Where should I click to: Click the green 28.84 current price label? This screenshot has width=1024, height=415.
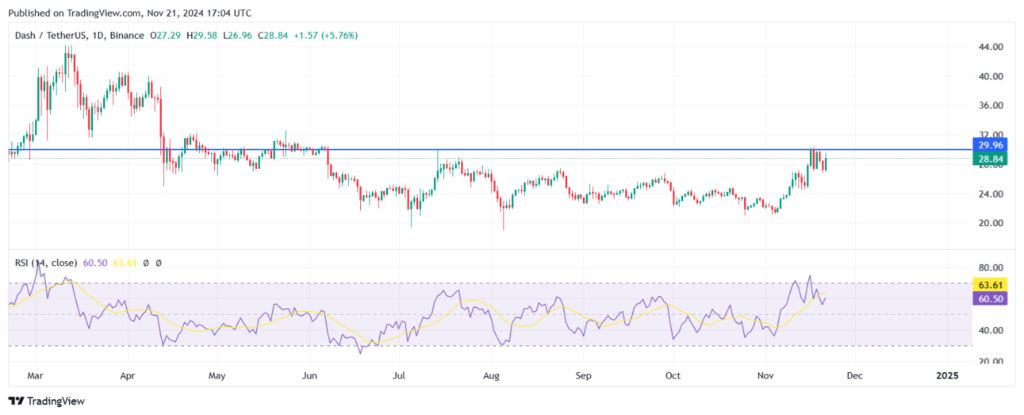(x=990, y=158)
